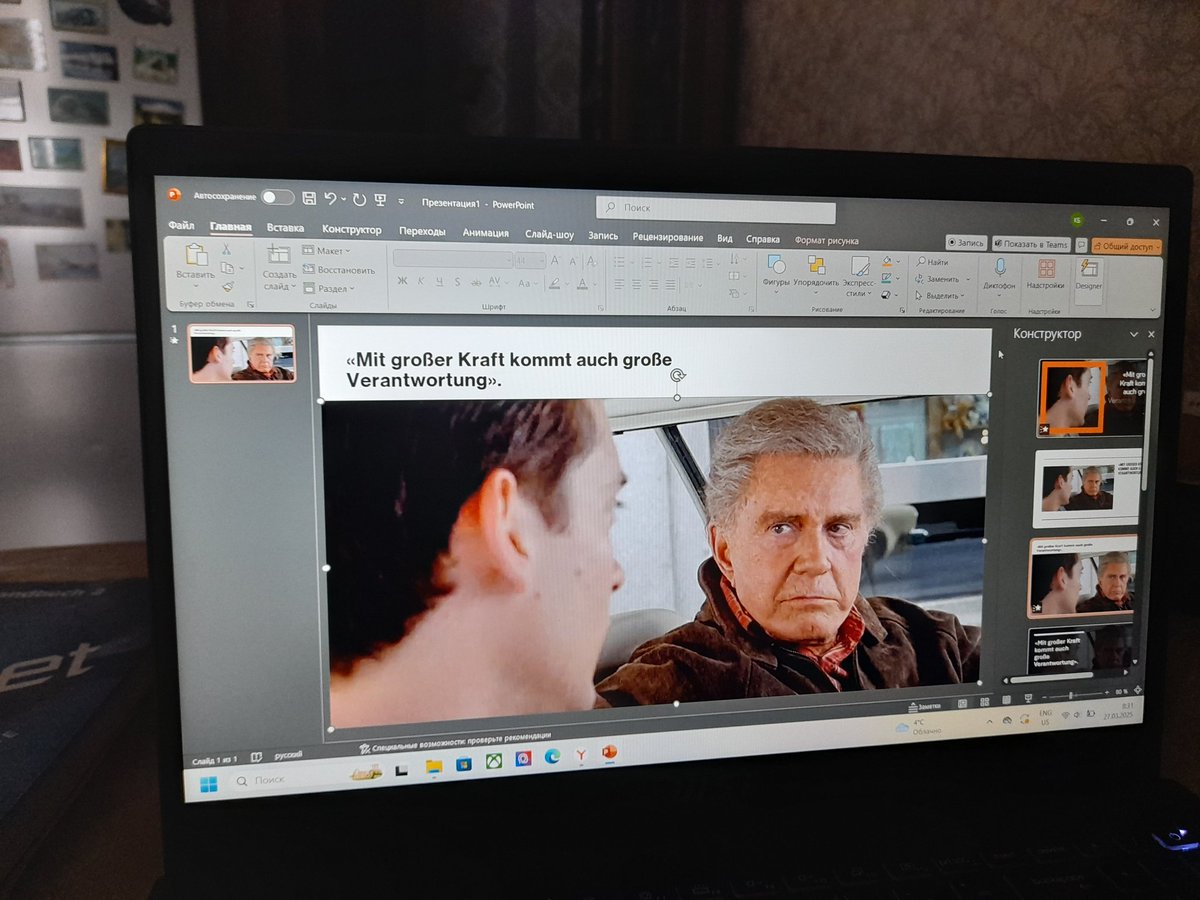Click the Показать в Teams button
The image size is (1200, 900).
click(1032, 244)
